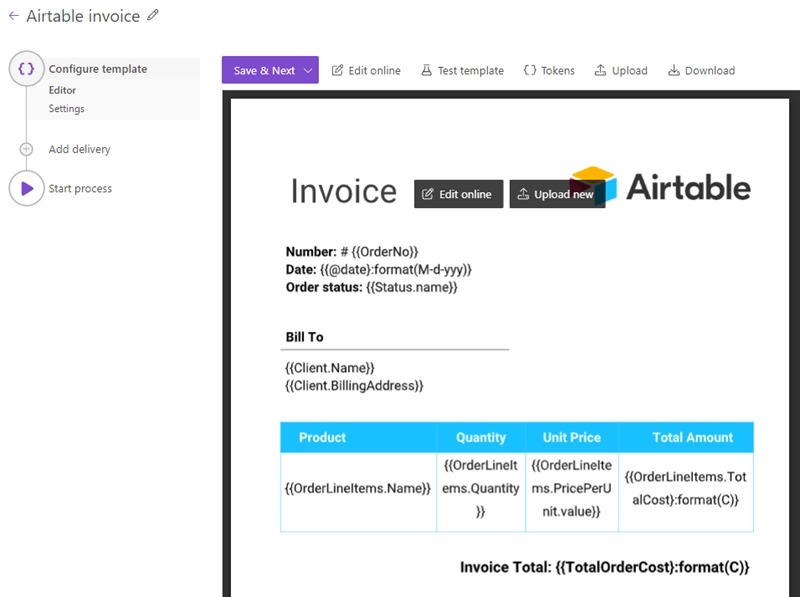
Task: Select the Add delivery step
Action: 80,149
